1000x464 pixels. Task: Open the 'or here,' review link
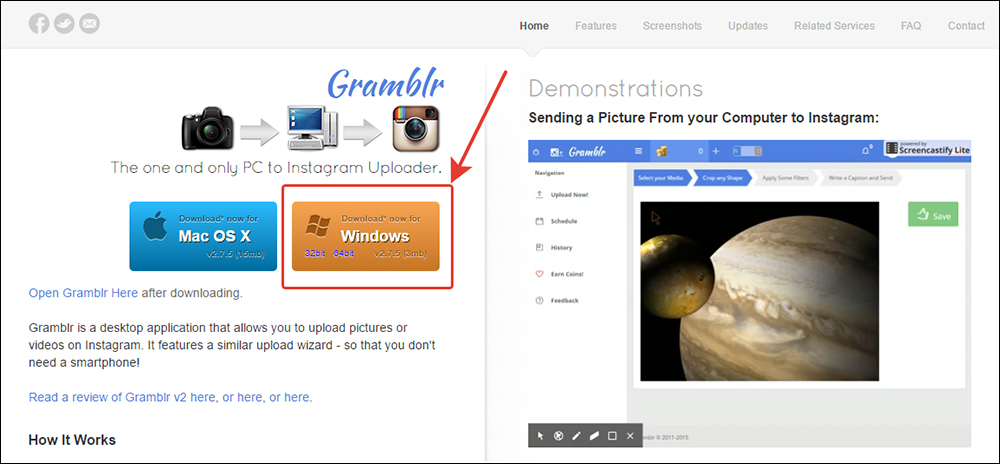point(242,397)
